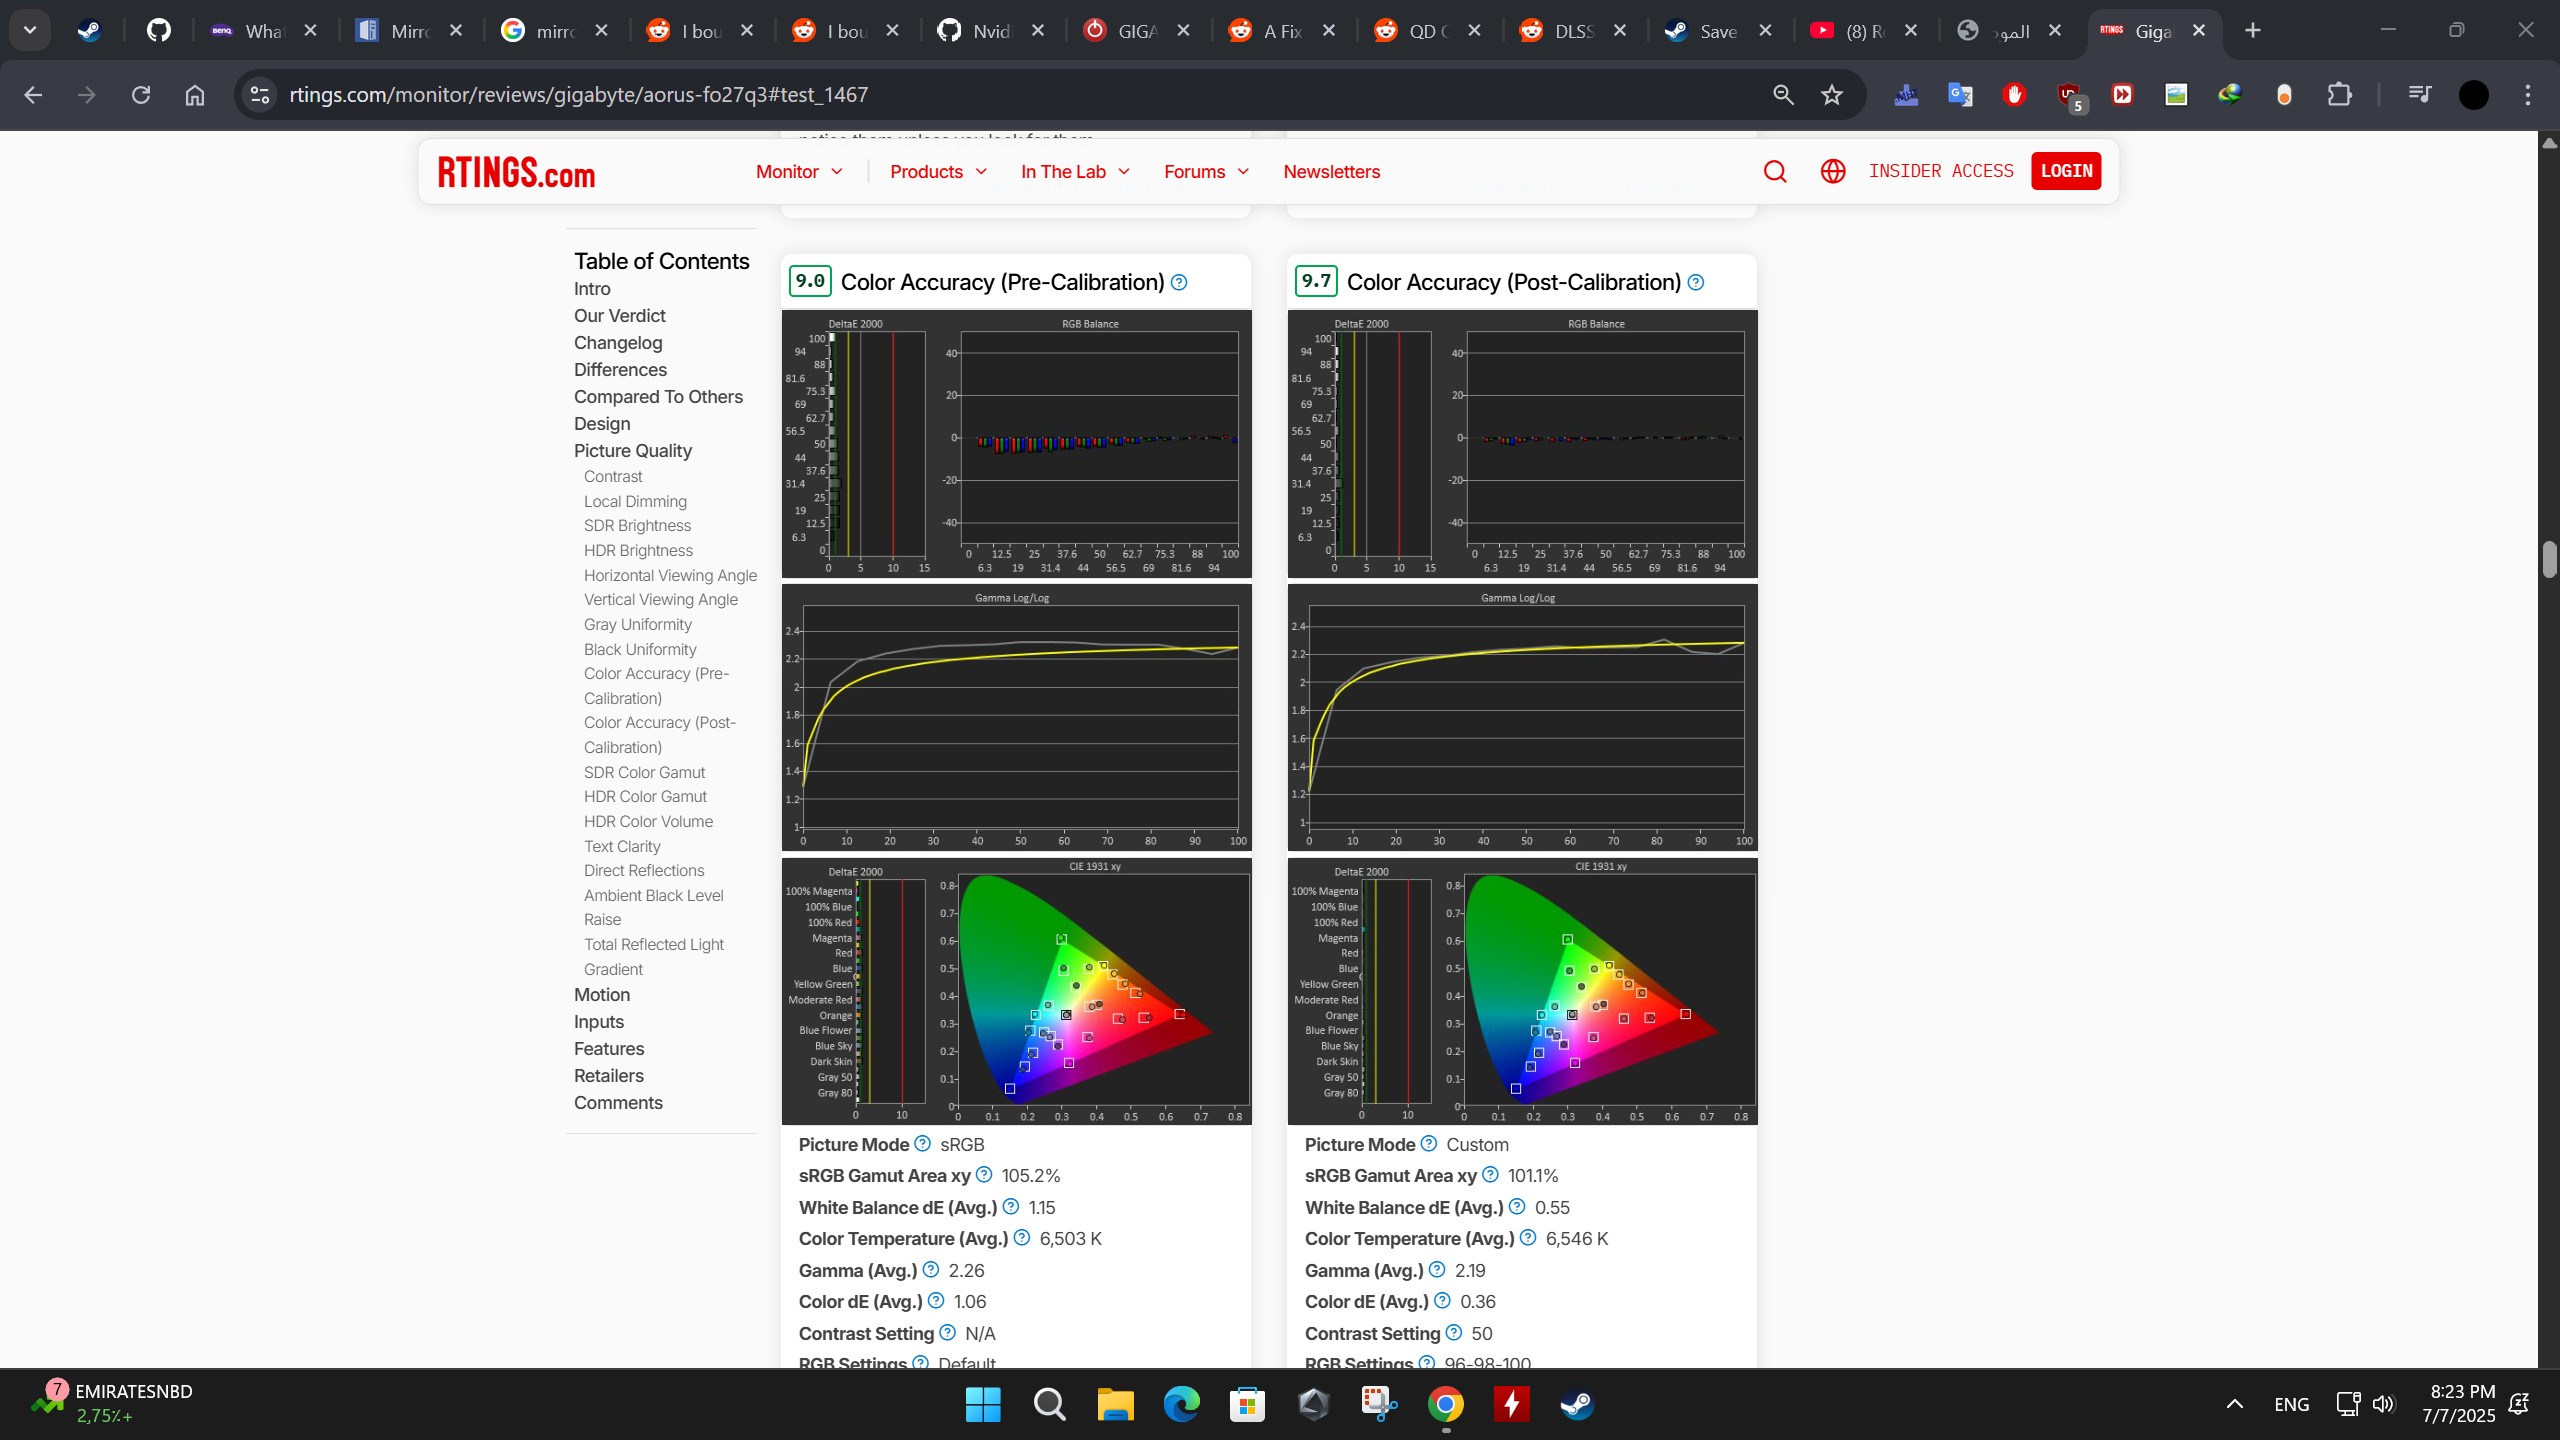Bookmark this page with the star icon

(x=1832, y=95)
